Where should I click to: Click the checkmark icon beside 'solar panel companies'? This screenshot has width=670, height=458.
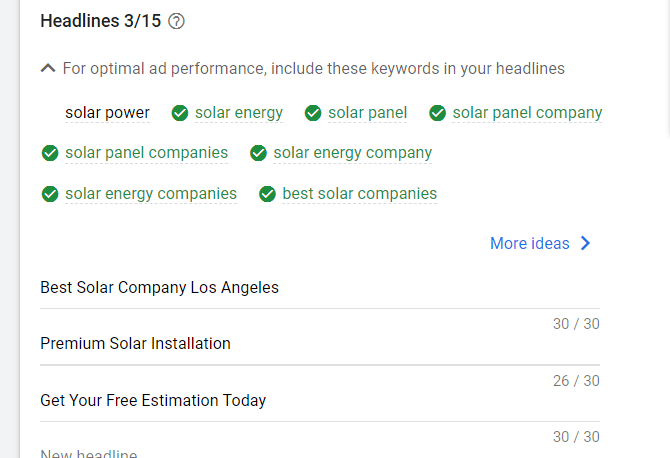(50, 153)
